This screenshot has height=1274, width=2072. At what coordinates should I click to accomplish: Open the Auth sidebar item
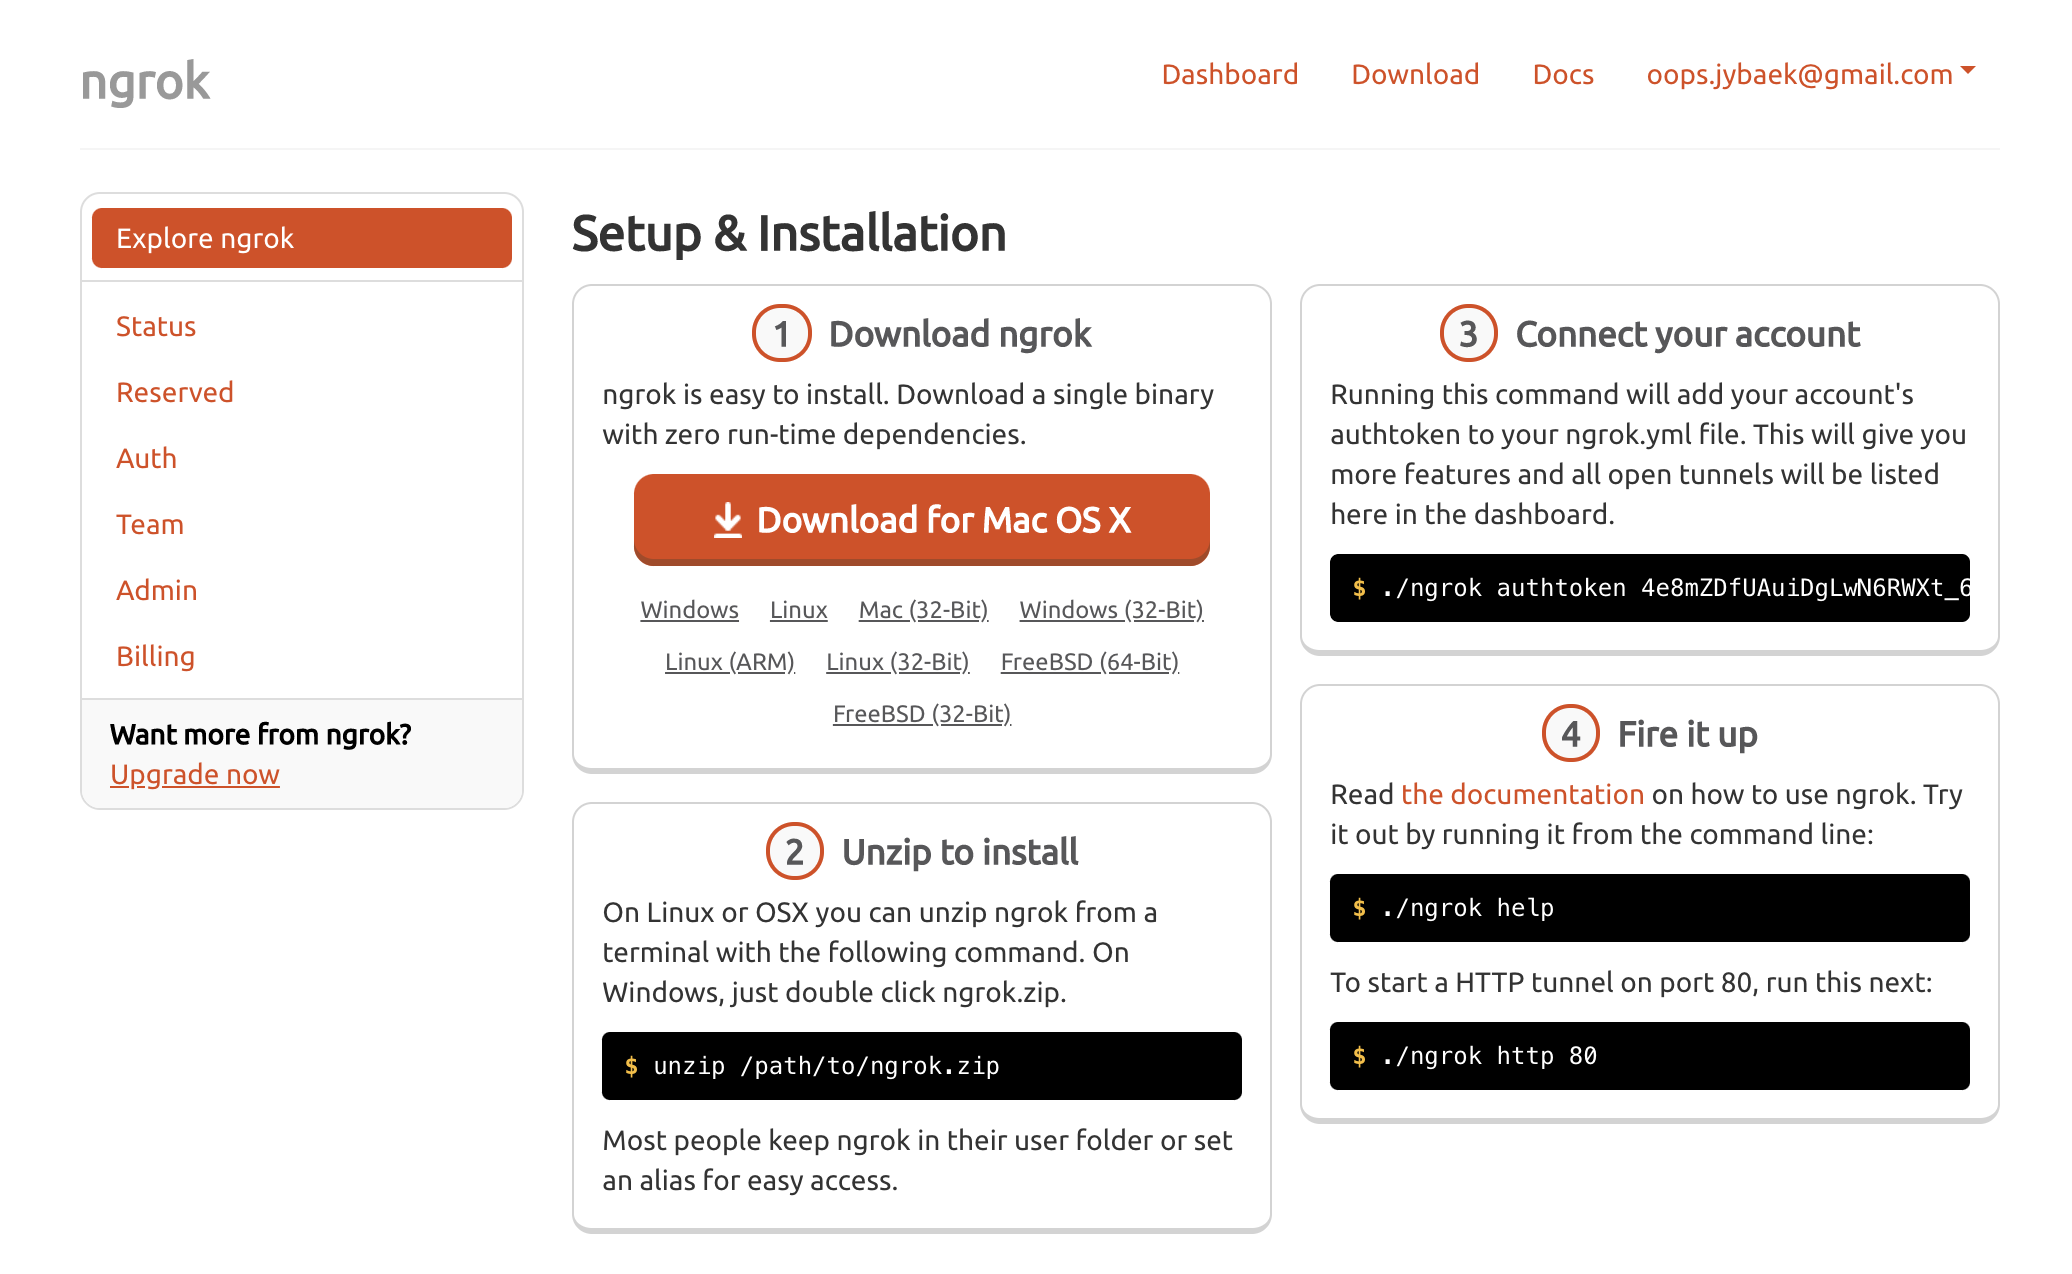coord(147,458)
